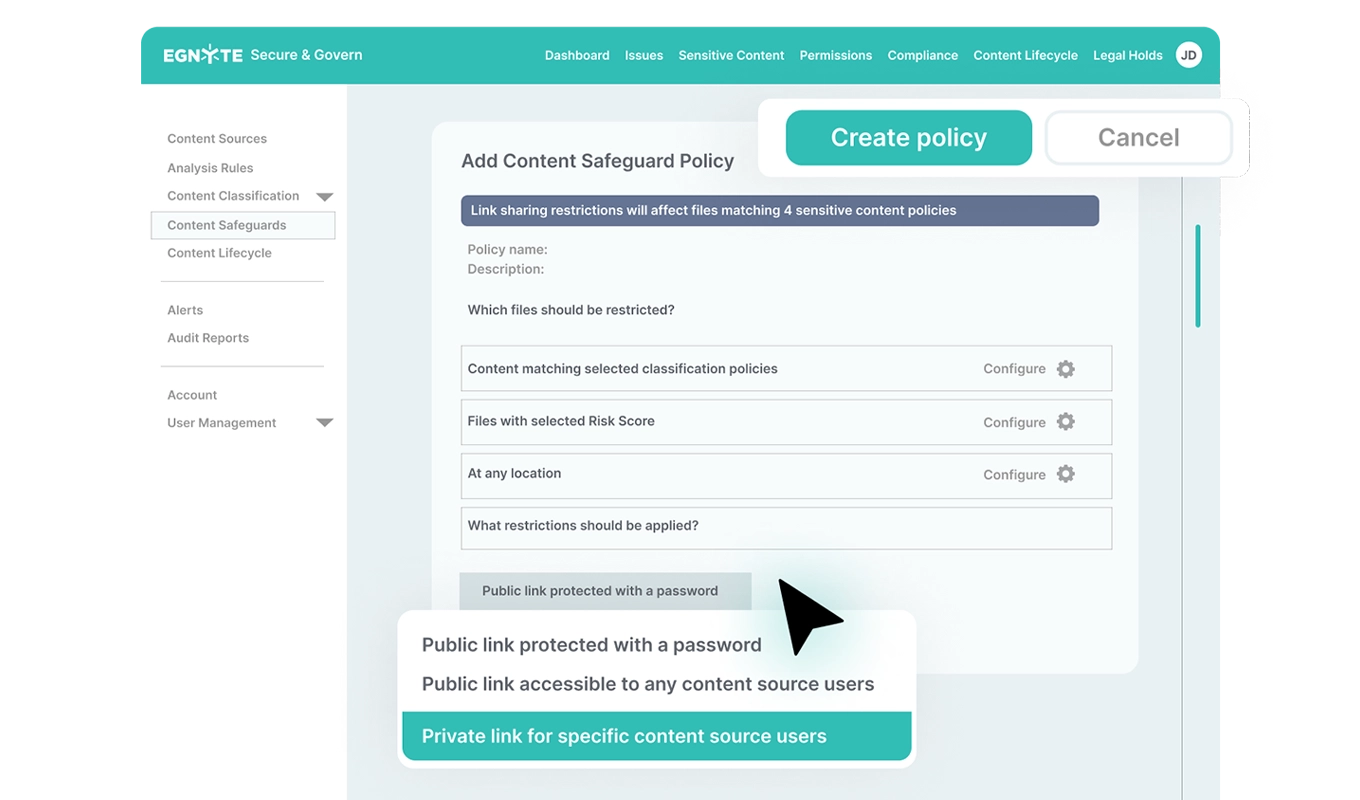This screenshot has height=800, width=1360.
Task: Click the sensitive content policies warning banner
Action: 780,210
